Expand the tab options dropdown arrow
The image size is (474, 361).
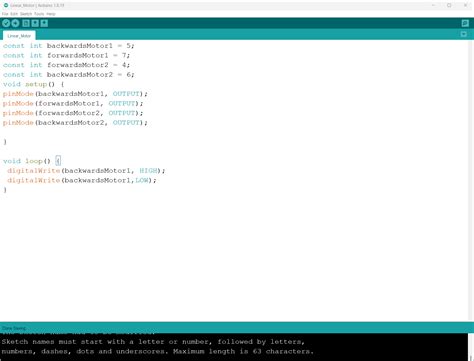(463, 34)
